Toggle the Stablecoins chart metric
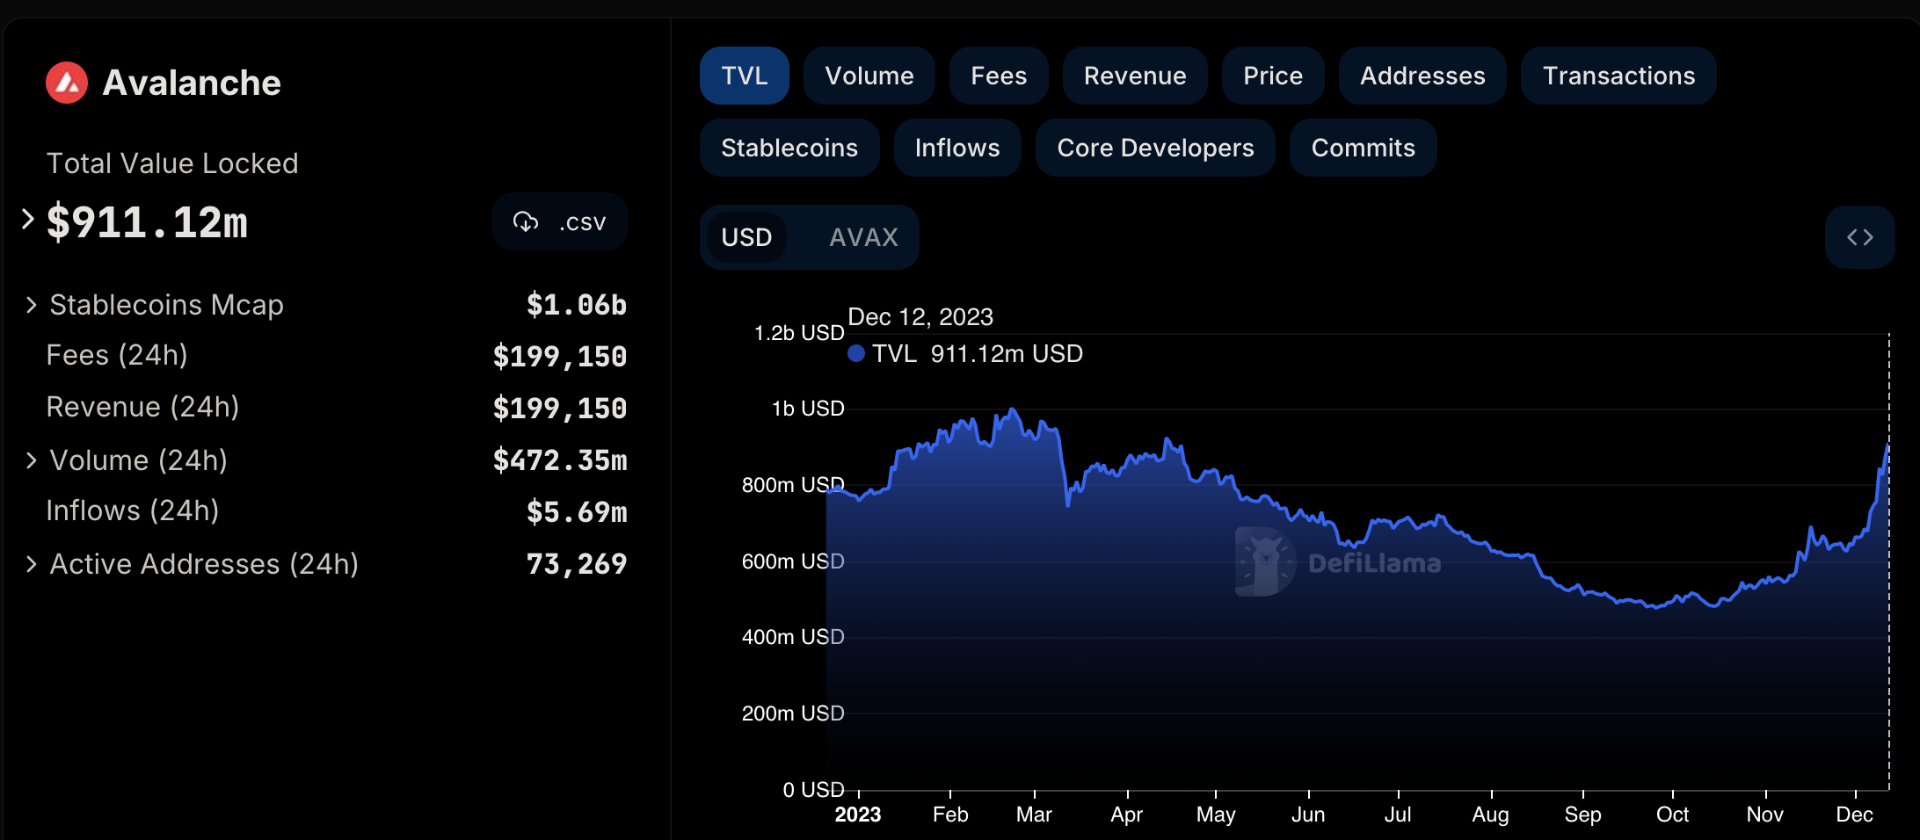 click(x=789, y=148)
